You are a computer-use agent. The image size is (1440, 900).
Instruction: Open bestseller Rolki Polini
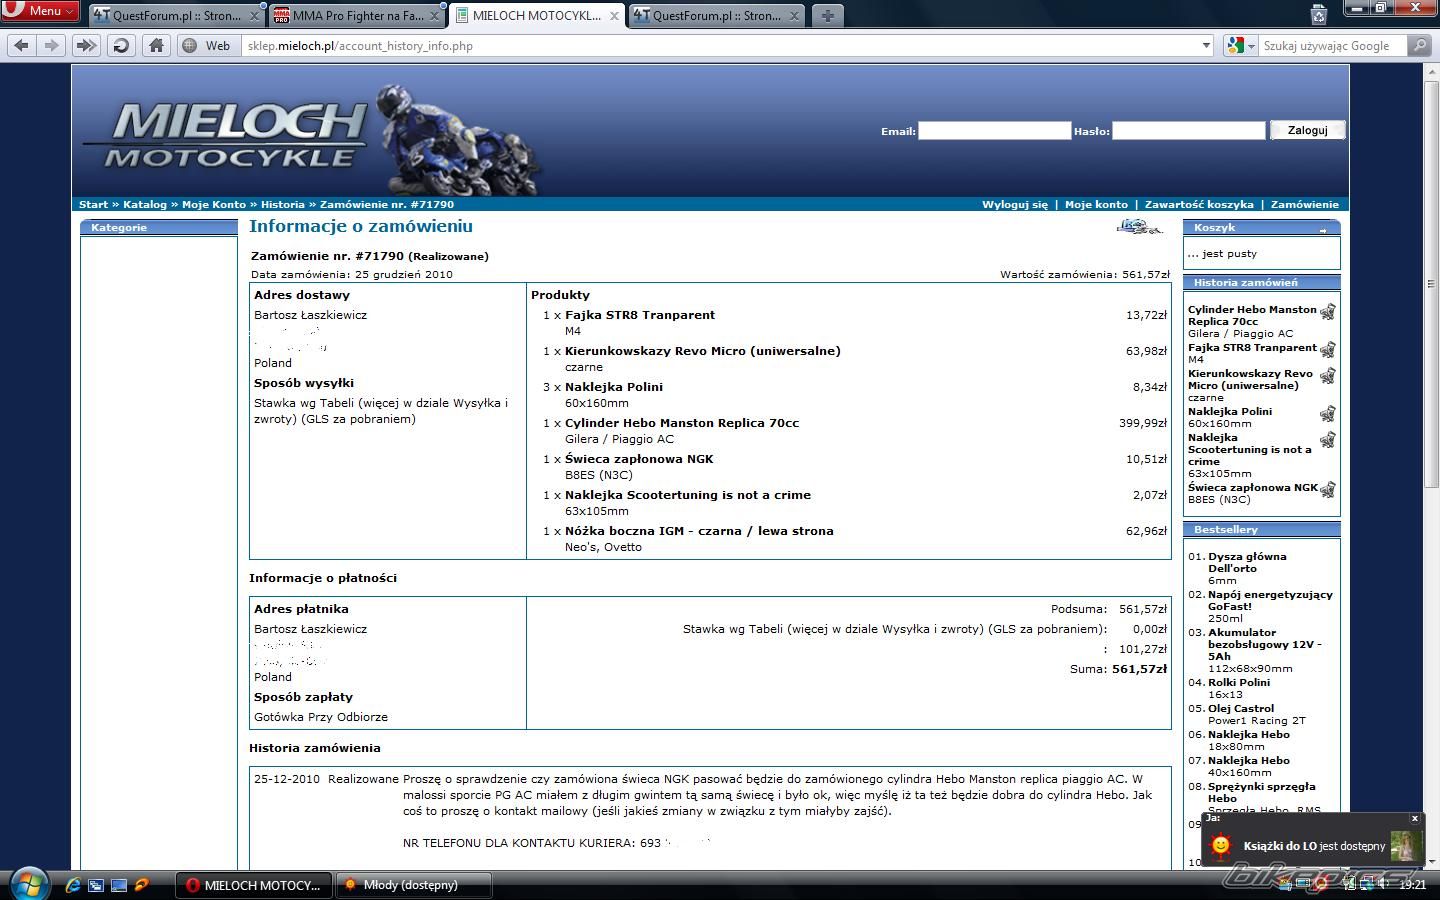coord(1239,683)
